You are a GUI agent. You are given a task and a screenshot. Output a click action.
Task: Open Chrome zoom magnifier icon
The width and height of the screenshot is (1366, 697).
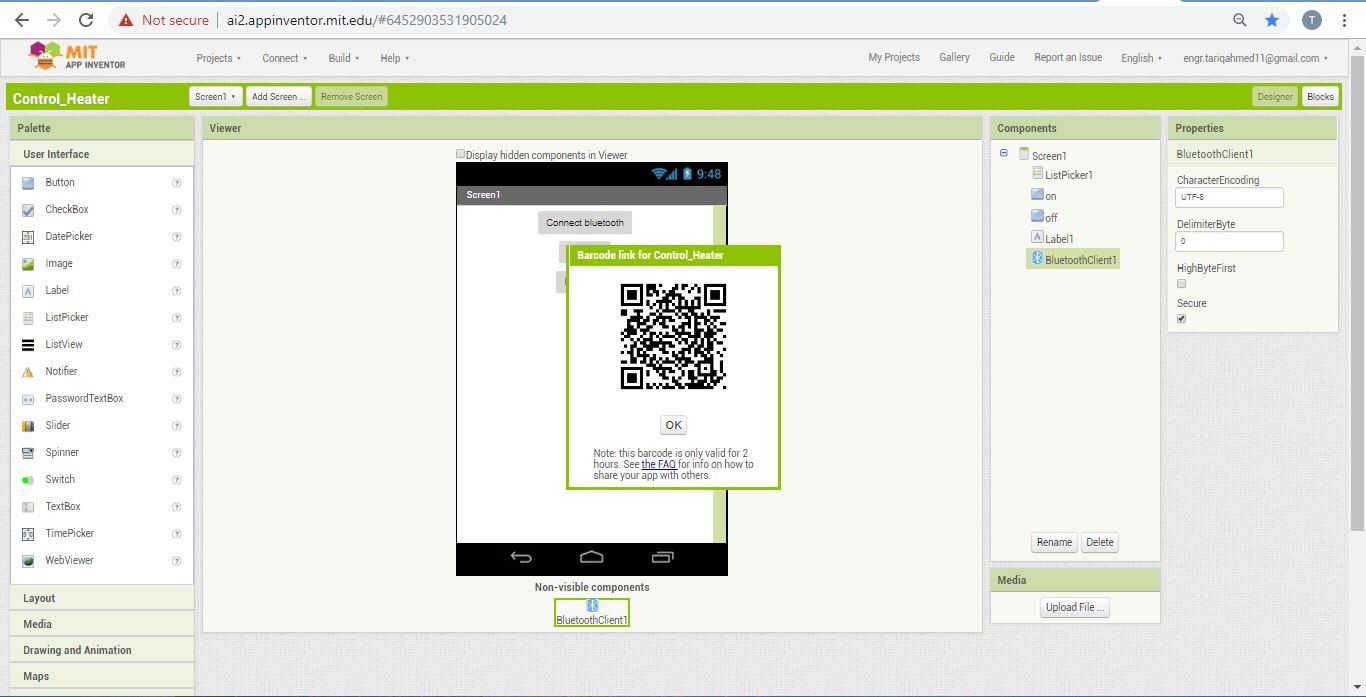tap(1240, 20)
